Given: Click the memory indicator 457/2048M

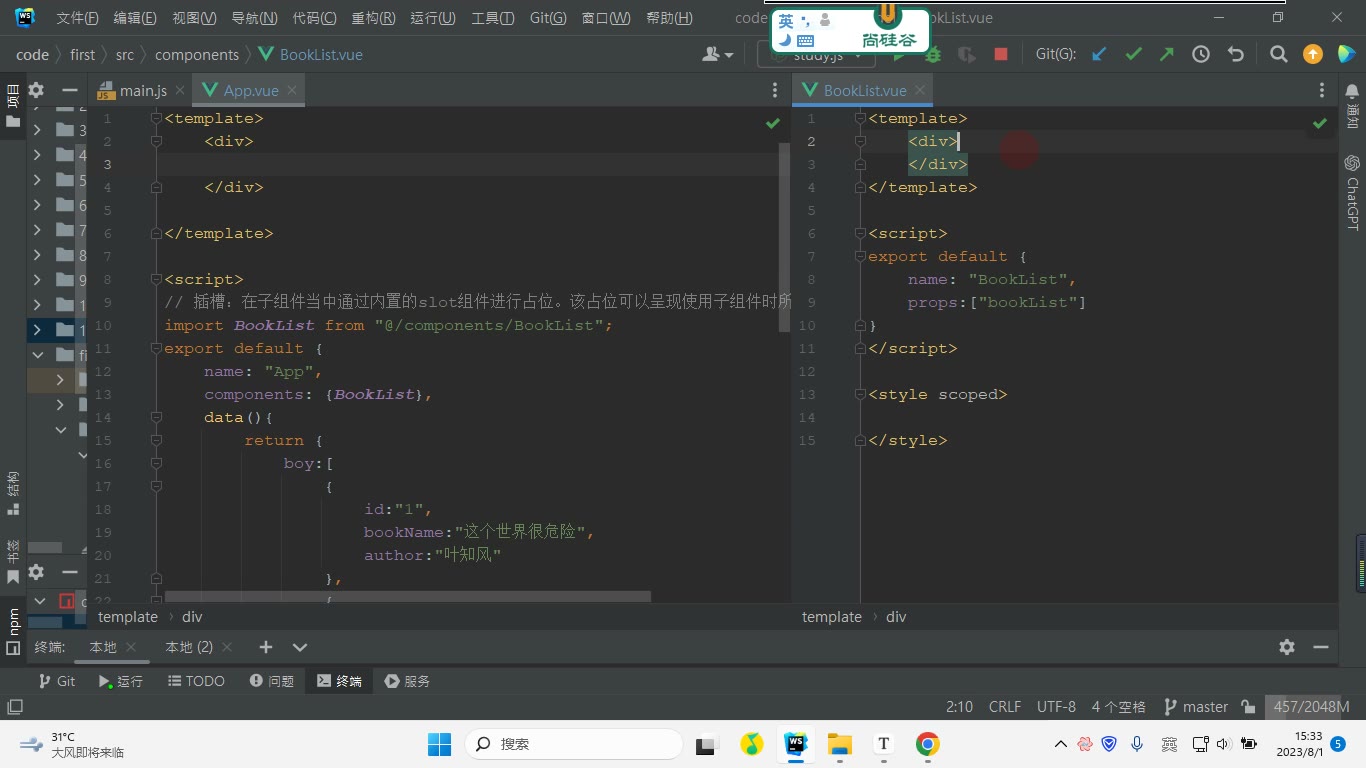Looking at the screenshot, I should tap(1312, 707).
